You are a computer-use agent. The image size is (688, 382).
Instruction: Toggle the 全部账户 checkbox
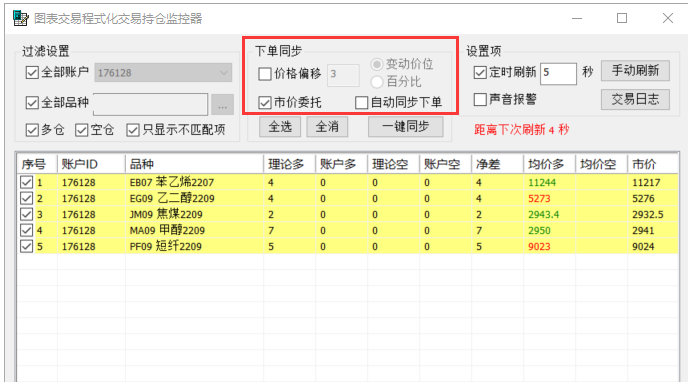[32, 72]
